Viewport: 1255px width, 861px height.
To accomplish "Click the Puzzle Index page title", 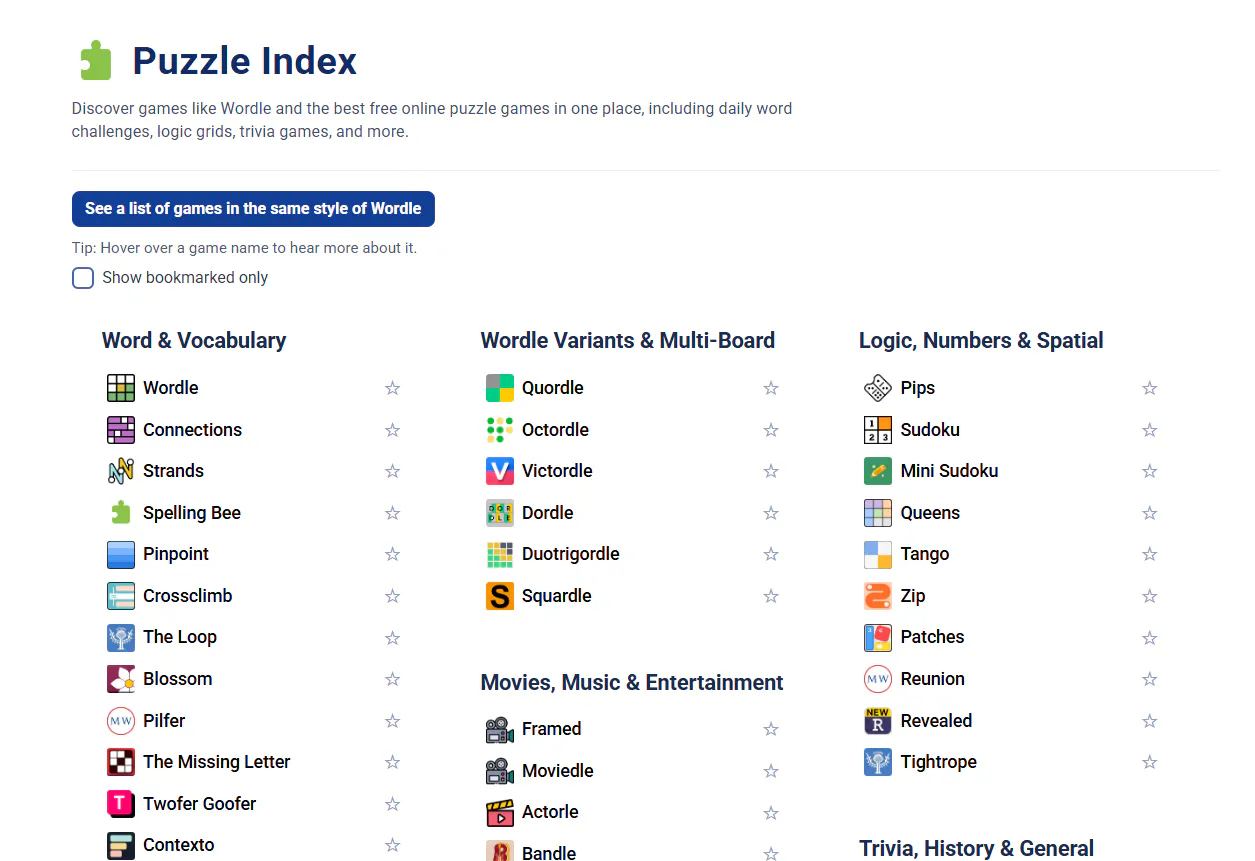I will (x=245, y=61).
